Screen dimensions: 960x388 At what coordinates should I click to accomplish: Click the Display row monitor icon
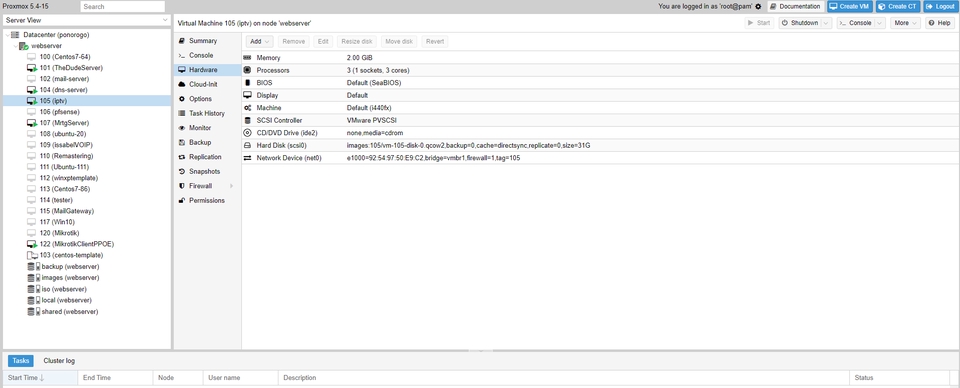247,95
